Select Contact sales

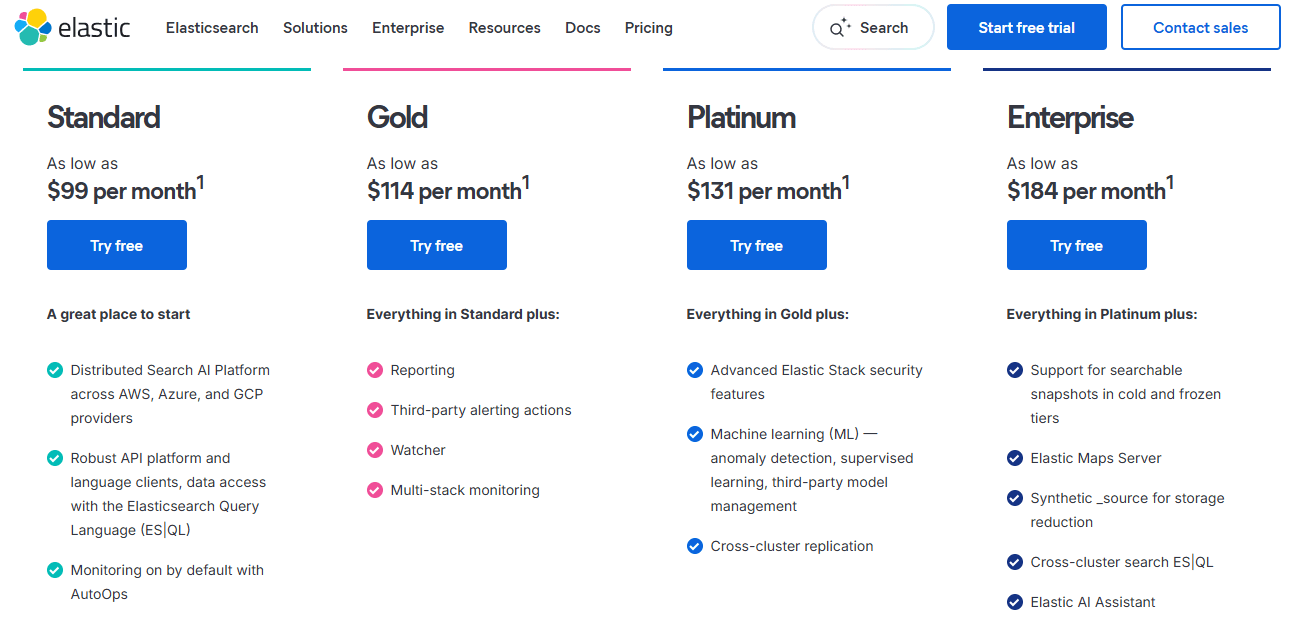[x=1200, y=27]
